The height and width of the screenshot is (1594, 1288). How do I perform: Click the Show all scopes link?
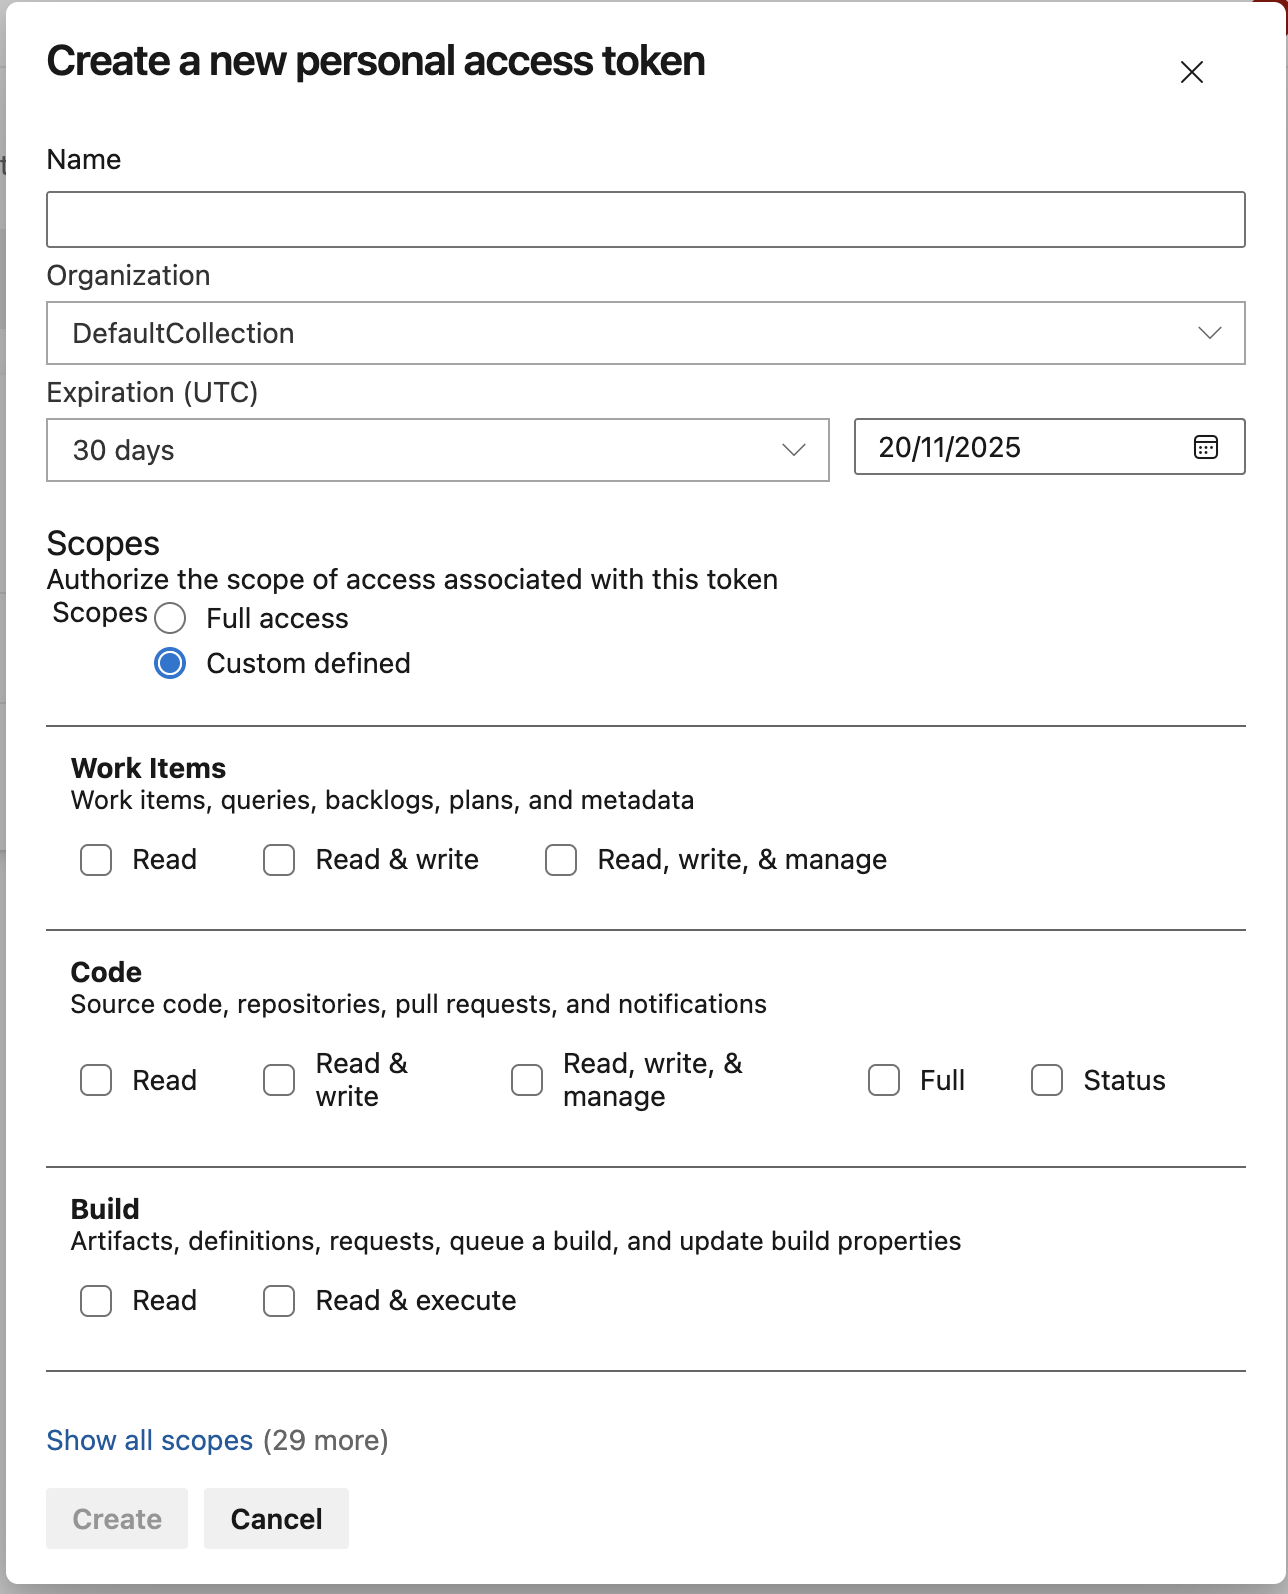(150, 1440)
